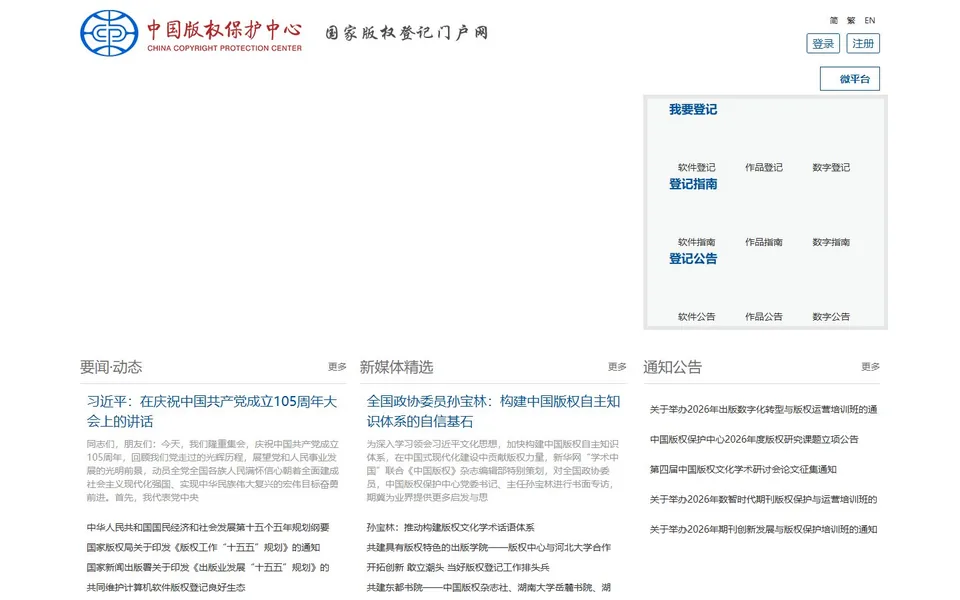Open 中华人民共和国国民经济和社会发展第十五个五年规划纲要

(x=208, y=527)
